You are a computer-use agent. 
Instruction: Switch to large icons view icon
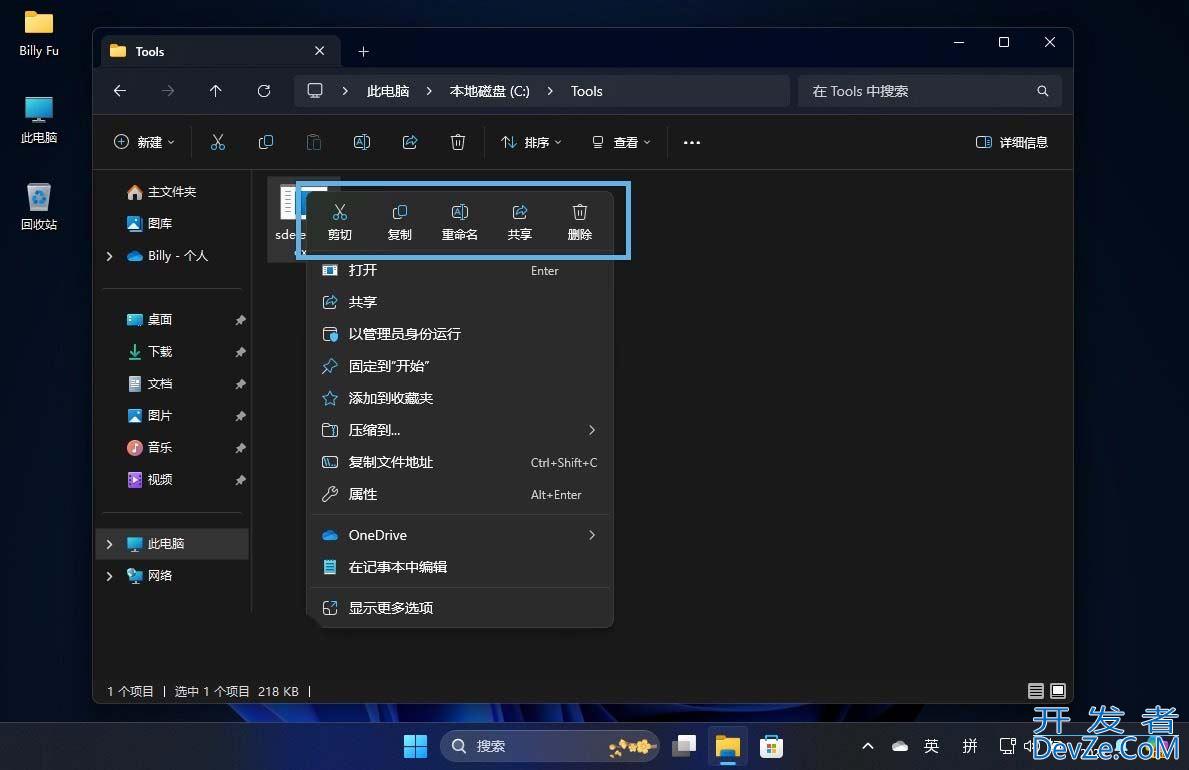point(1058,691)
